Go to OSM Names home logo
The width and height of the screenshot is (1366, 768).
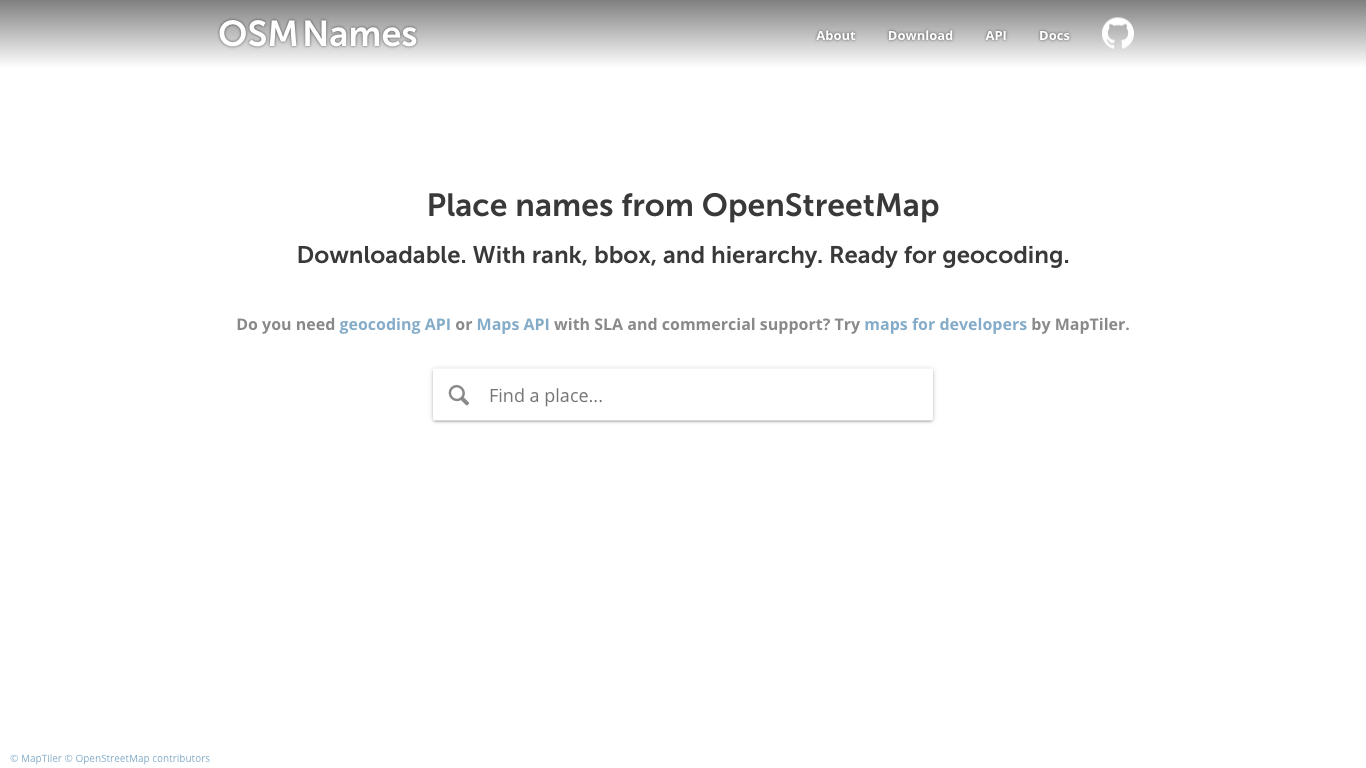[x=318, y=34]
